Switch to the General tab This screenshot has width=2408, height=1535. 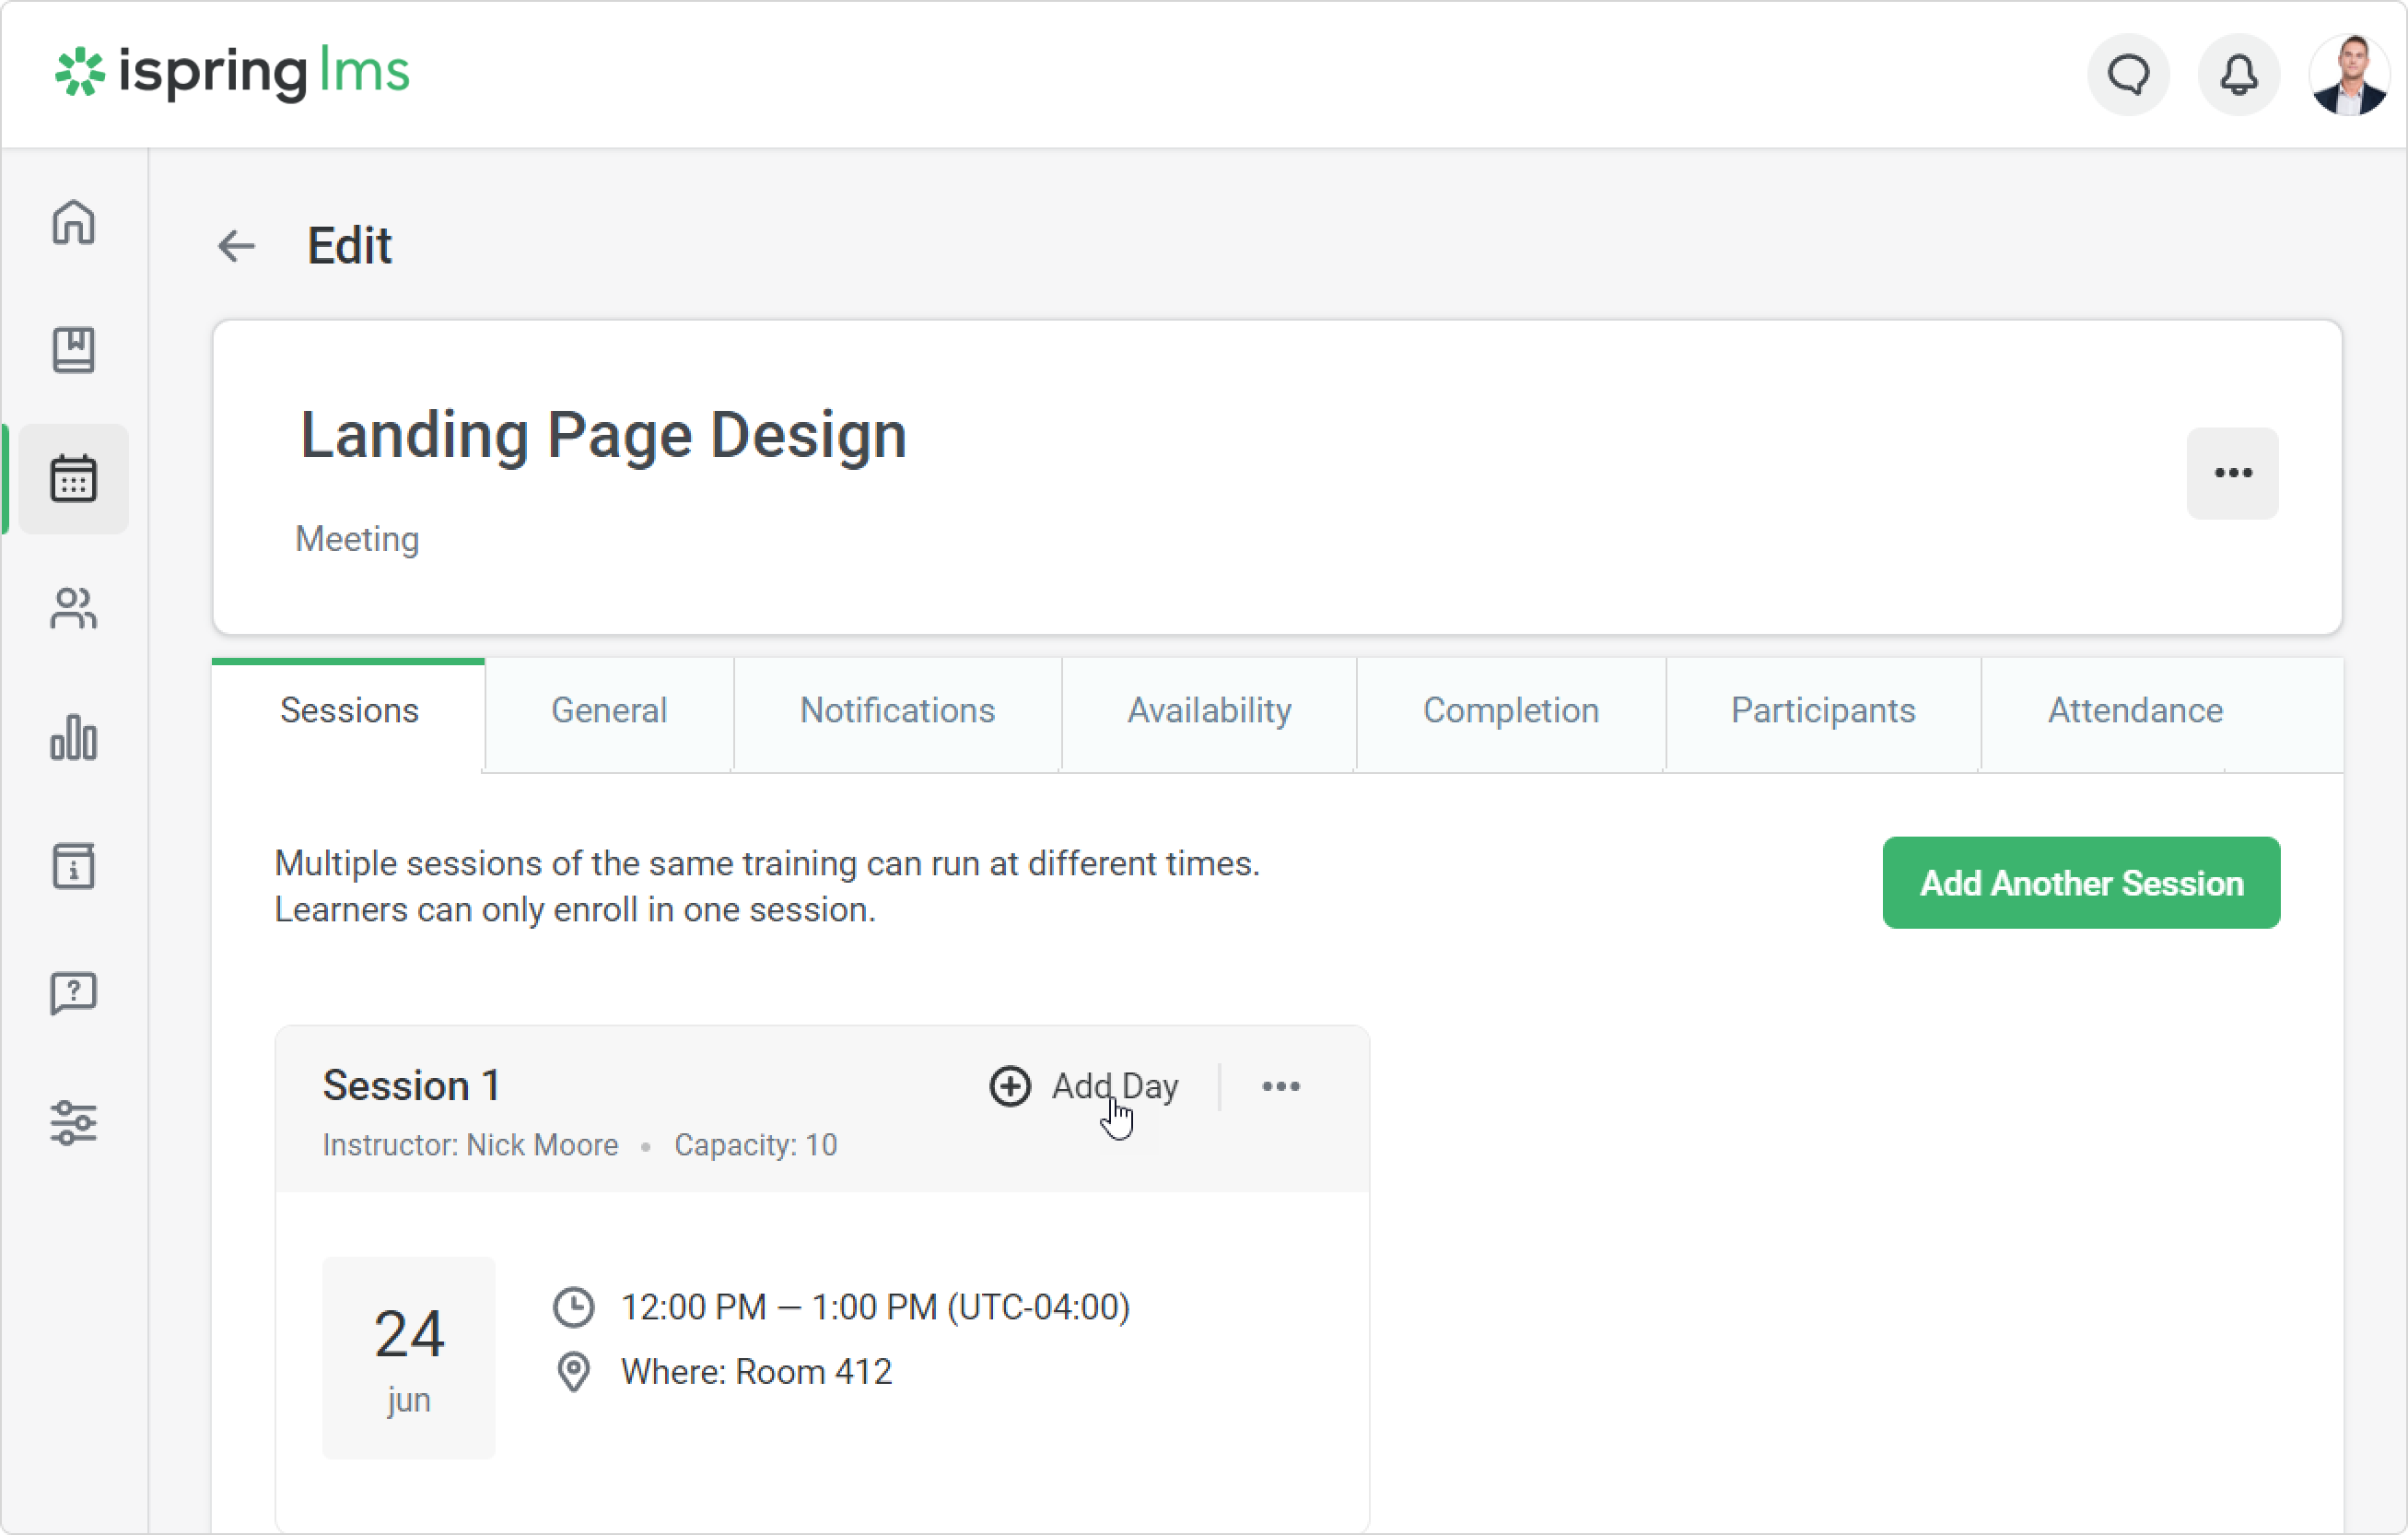[608, 711]
